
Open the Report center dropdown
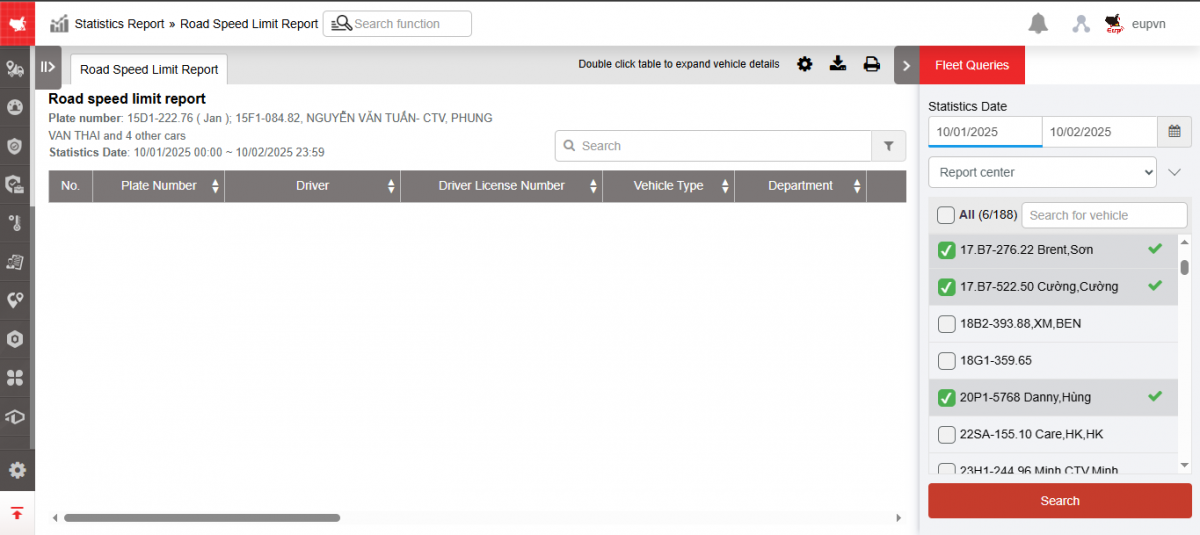(x=1042, y=172)
